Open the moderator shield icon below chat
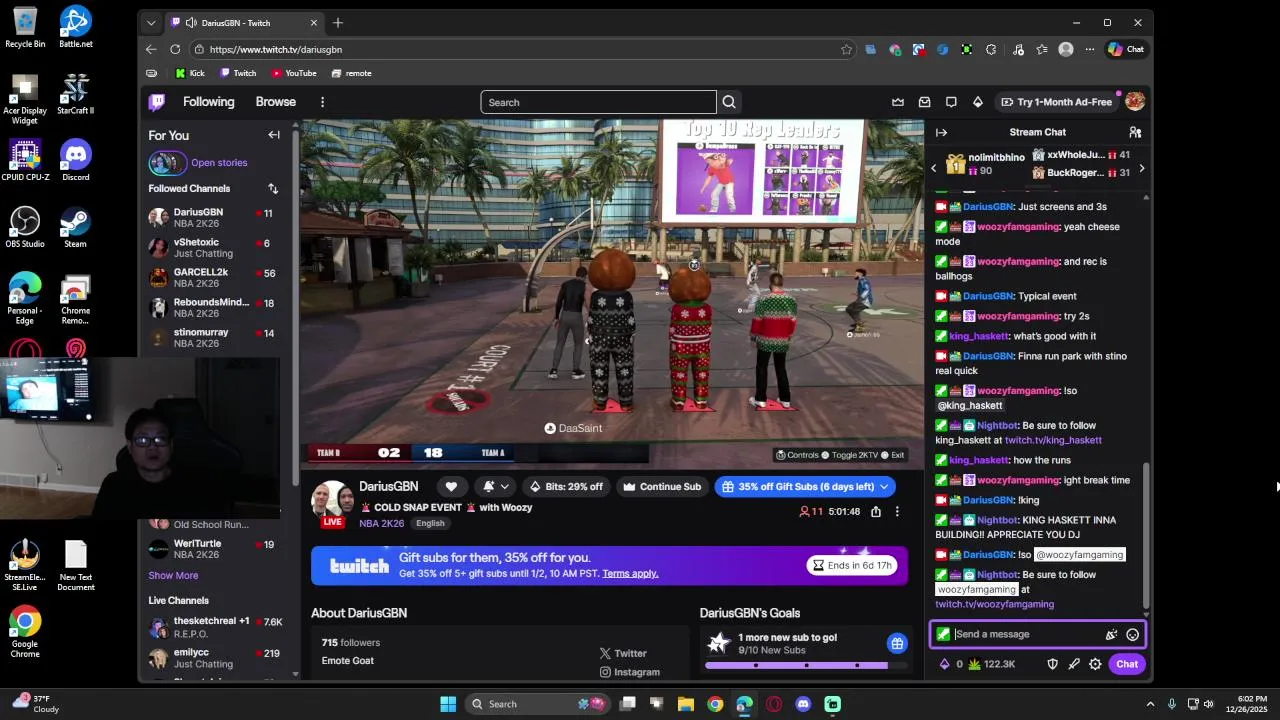Viewport: 1280px width, 720px height. [x=1052, y=664]
